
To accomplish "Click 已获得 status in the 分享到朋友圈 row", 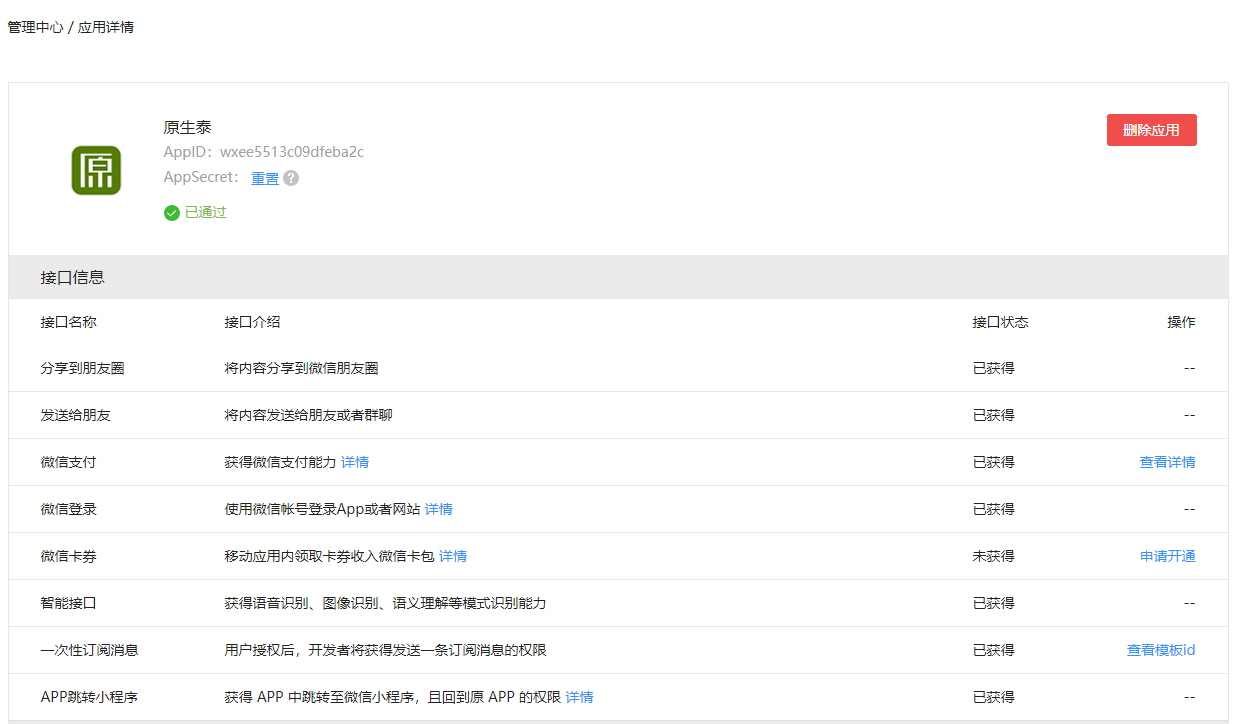I will (x=994, y=368).
